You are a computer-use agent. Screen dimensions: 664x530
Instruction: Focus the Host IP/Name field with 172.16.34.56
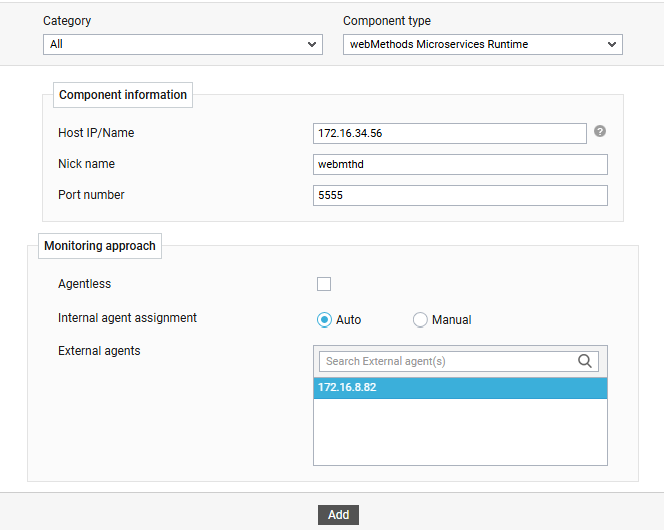(x=449, y=133)
